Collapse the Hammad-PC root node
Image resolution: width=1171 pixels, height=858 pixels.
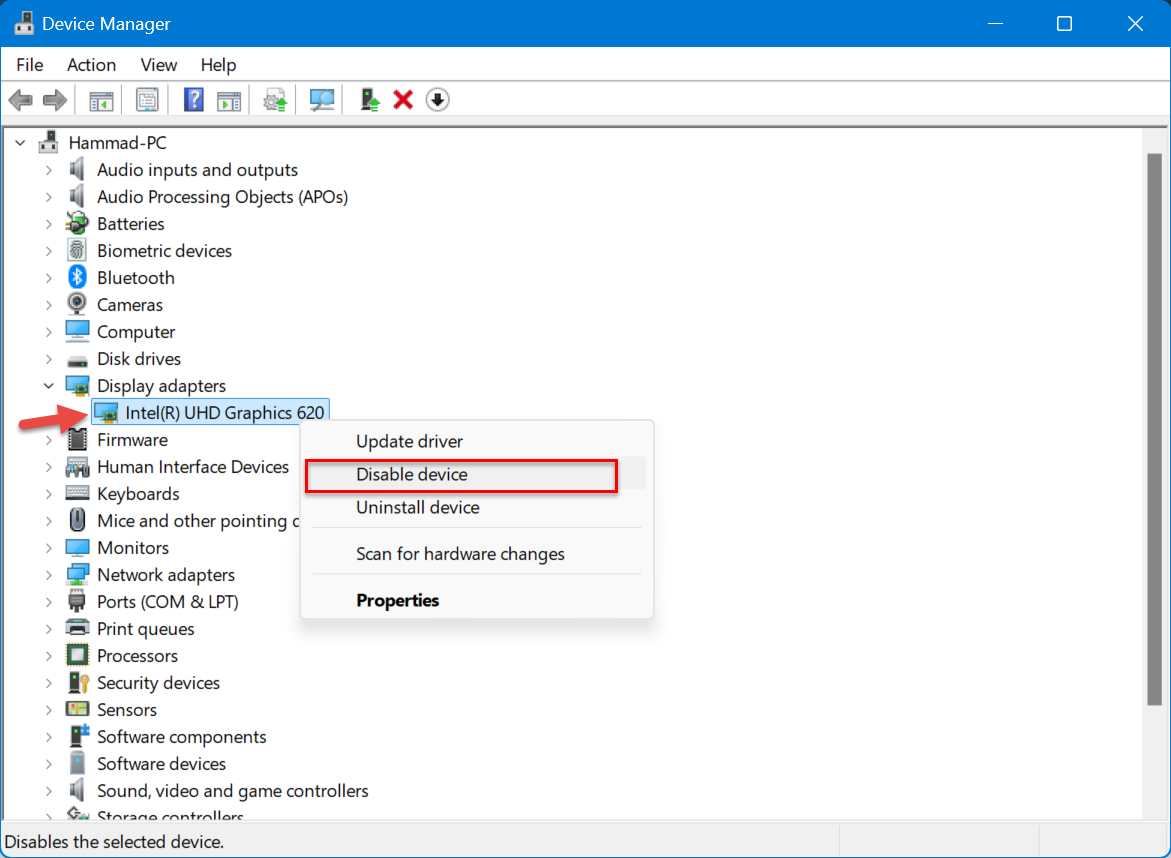[x=20, y=143]
